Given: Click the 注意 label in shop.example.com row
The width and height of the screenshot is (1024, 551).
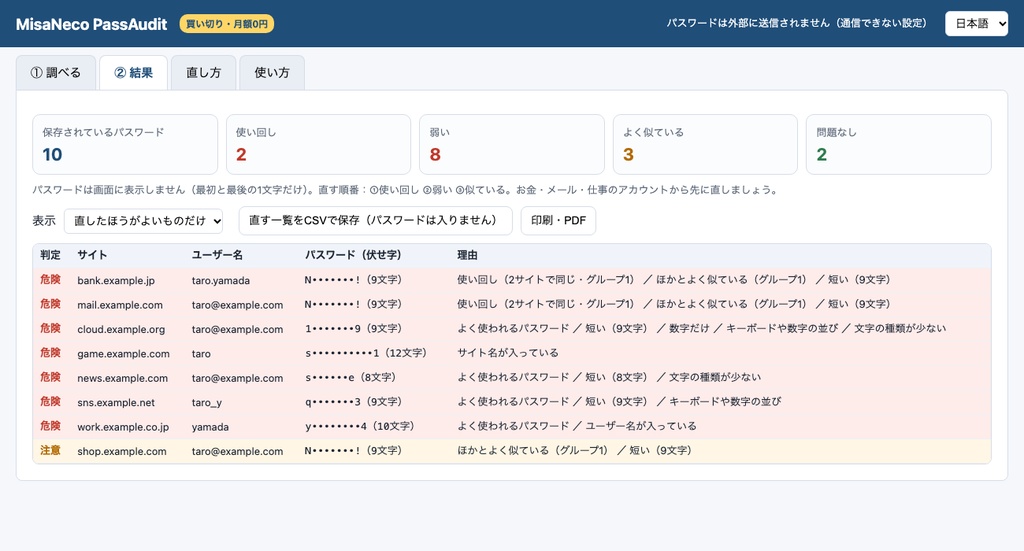Looking at the screenshot, I should coord(50,450).
